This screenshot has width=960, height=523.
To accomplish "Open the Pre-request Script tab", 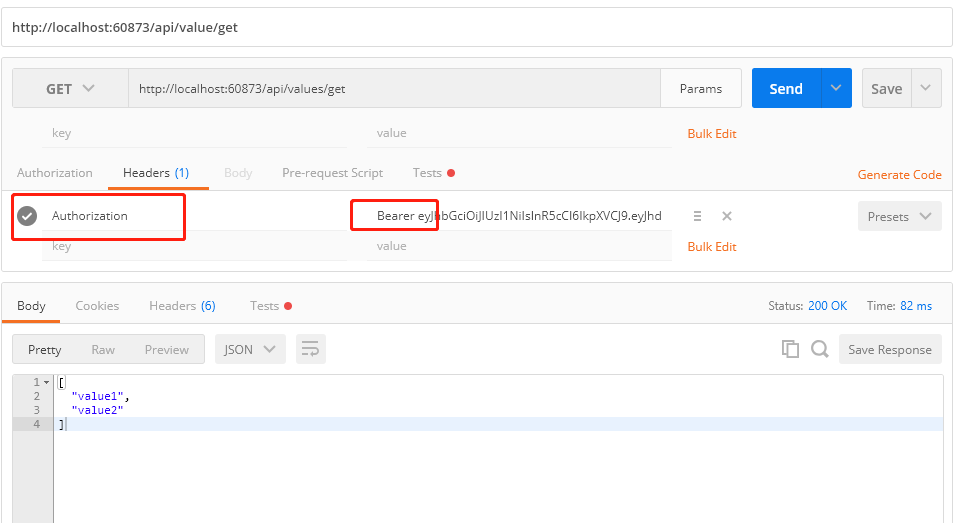I will click(332, 173).
